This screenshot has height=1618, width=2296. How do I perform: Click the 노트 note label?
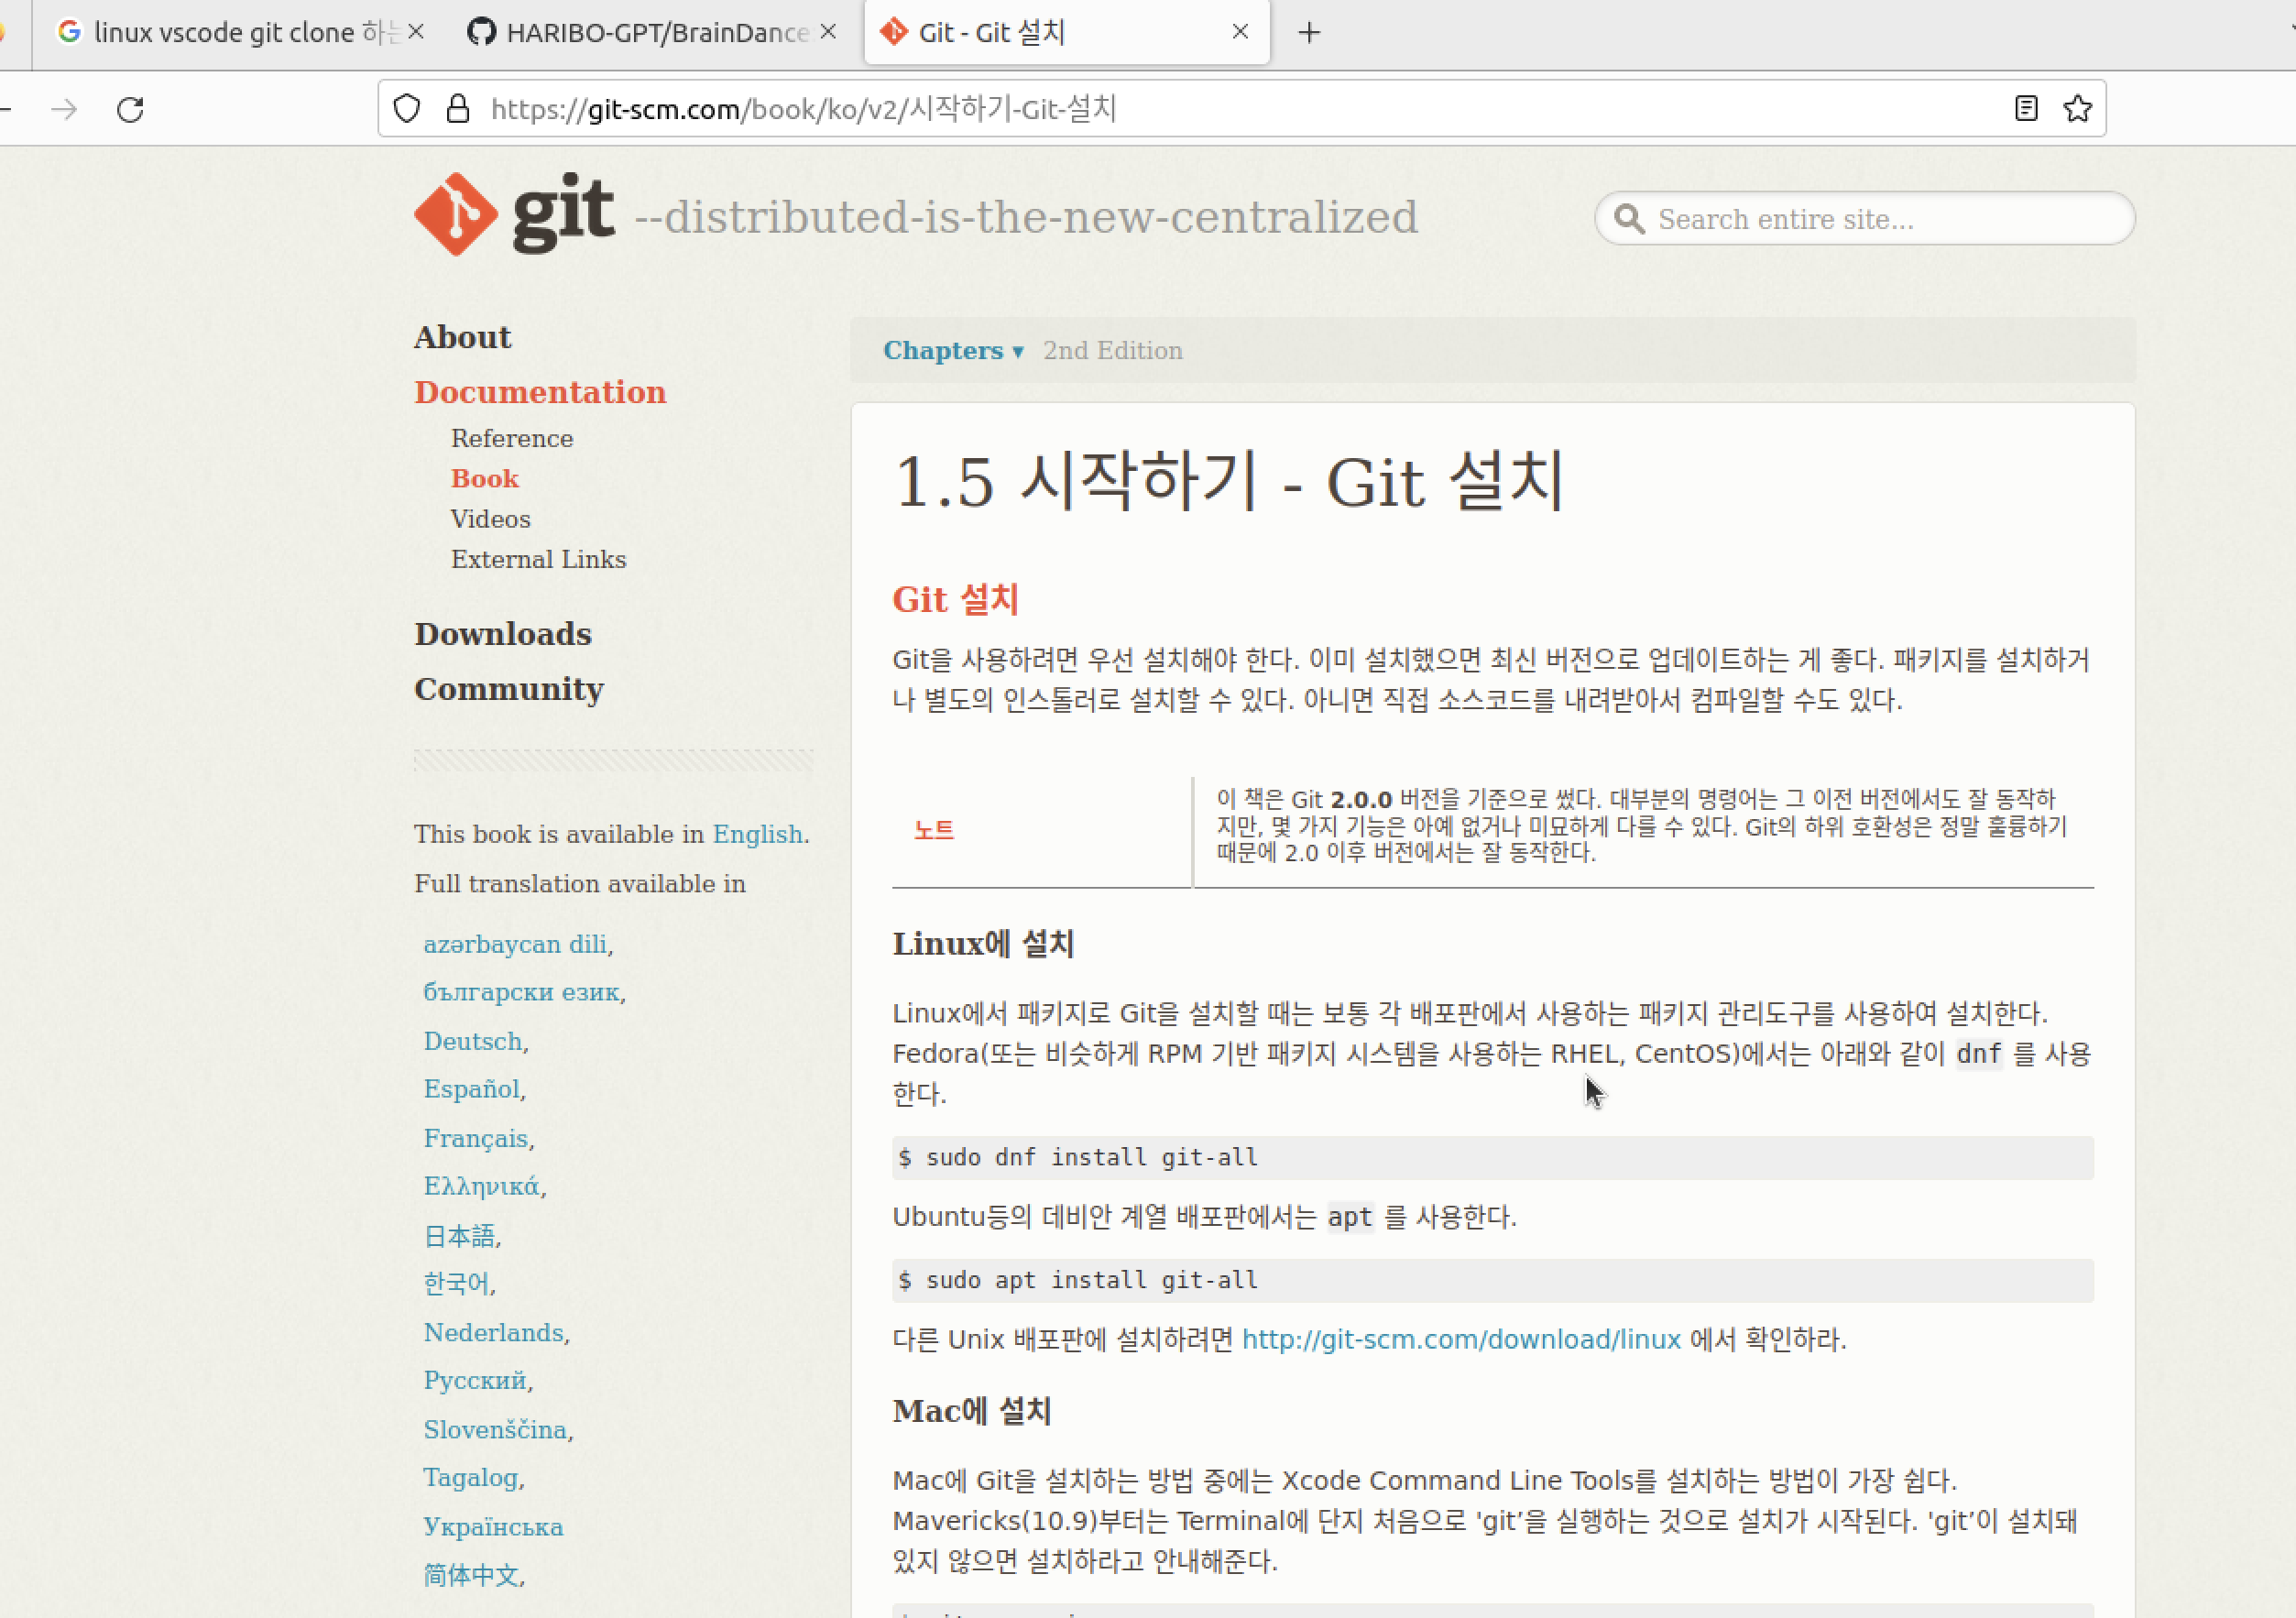click(x=934, y=830)
